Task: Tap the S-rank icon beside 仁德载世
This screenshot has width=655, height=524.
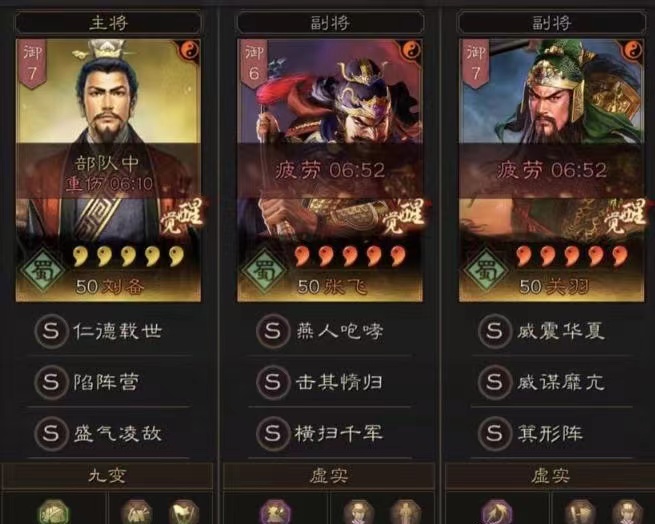Action: click(x=51, y=331)
